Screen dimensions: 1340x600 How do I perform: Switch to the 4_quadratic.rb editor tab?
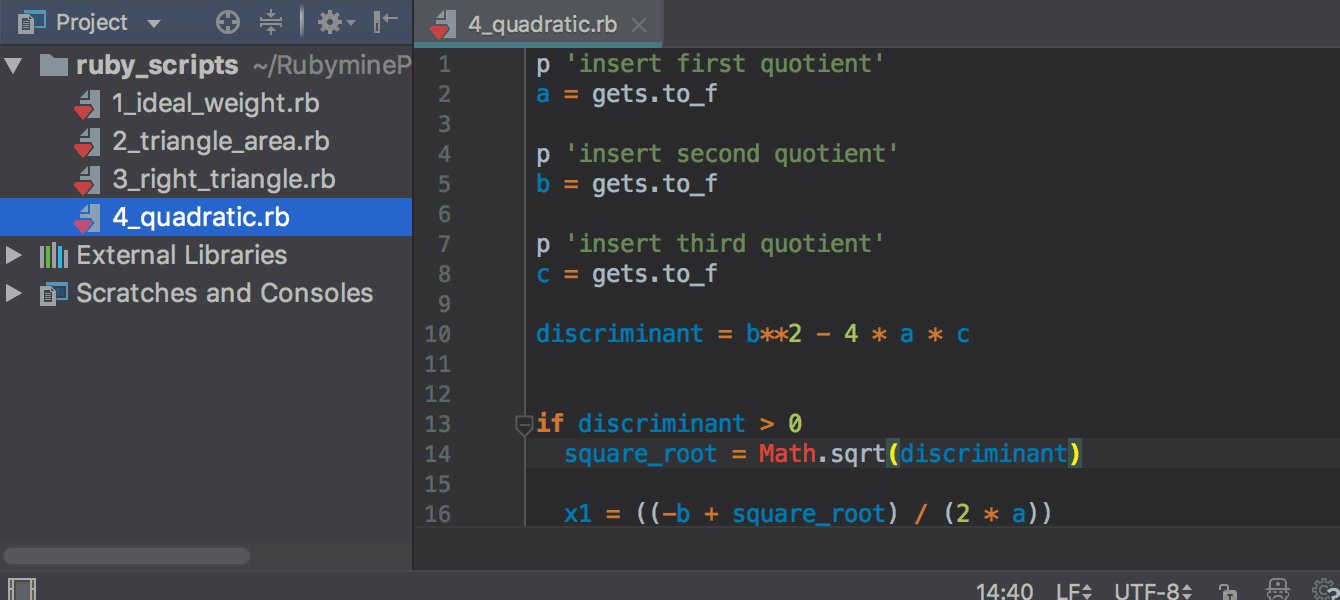point(540,25)
